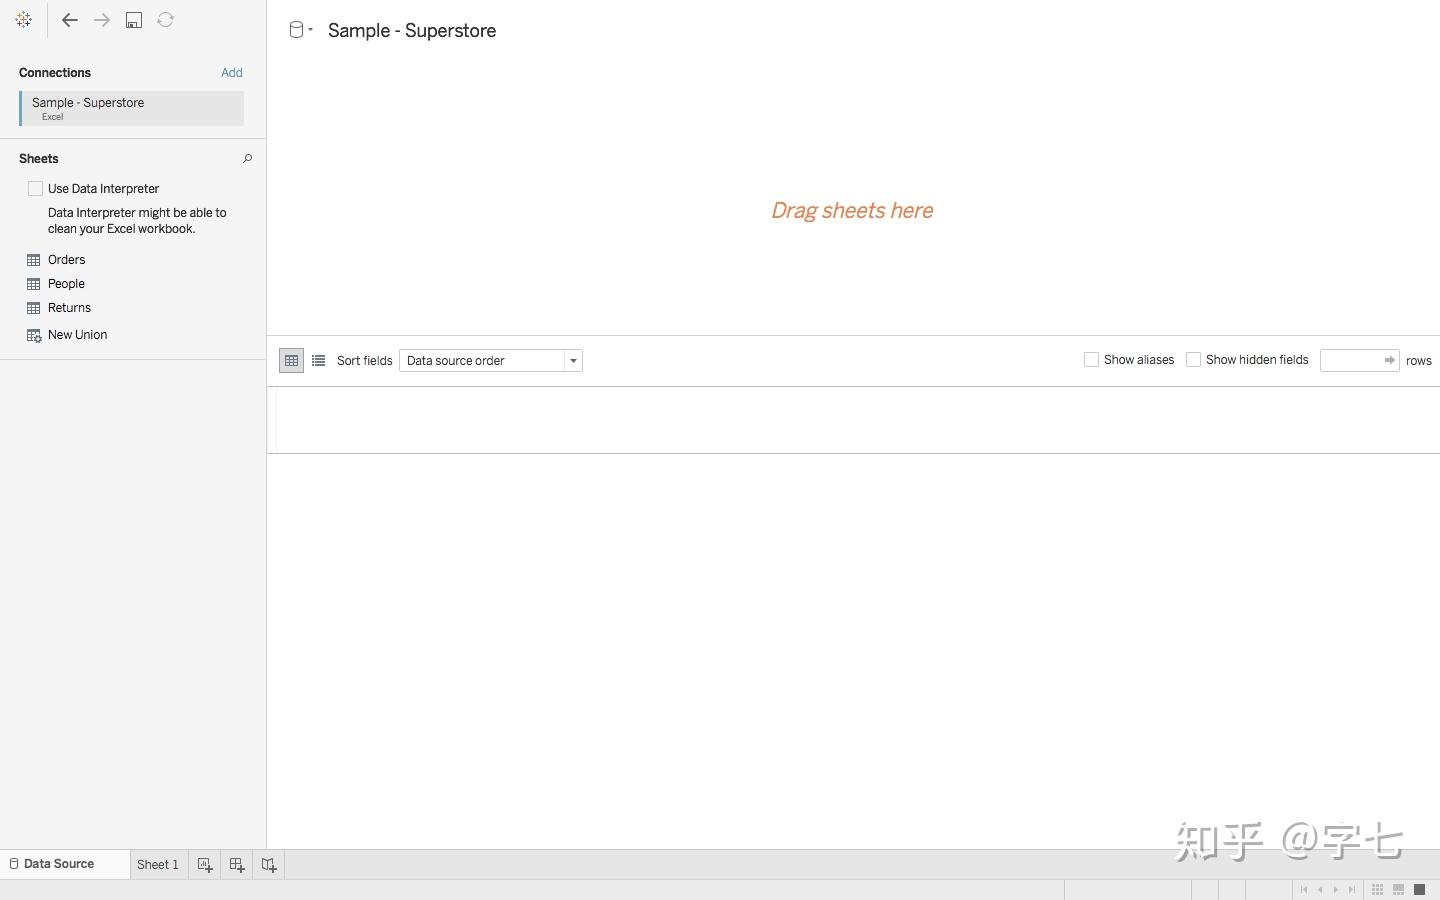Viewport: 1440px width, 900px height.
Task: Search sheets using the magnifier icon
Action: (x=247, y=158)
